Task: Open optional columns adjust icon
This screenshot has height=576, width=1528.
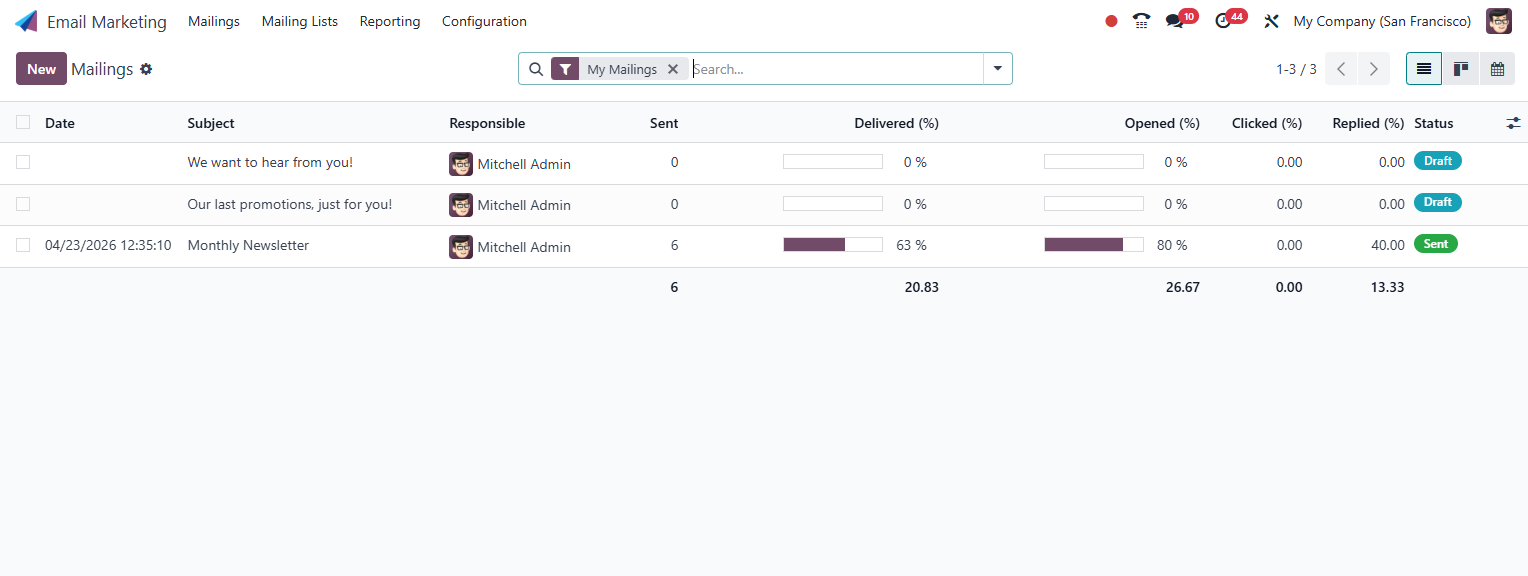Action: click(1513, 123)
